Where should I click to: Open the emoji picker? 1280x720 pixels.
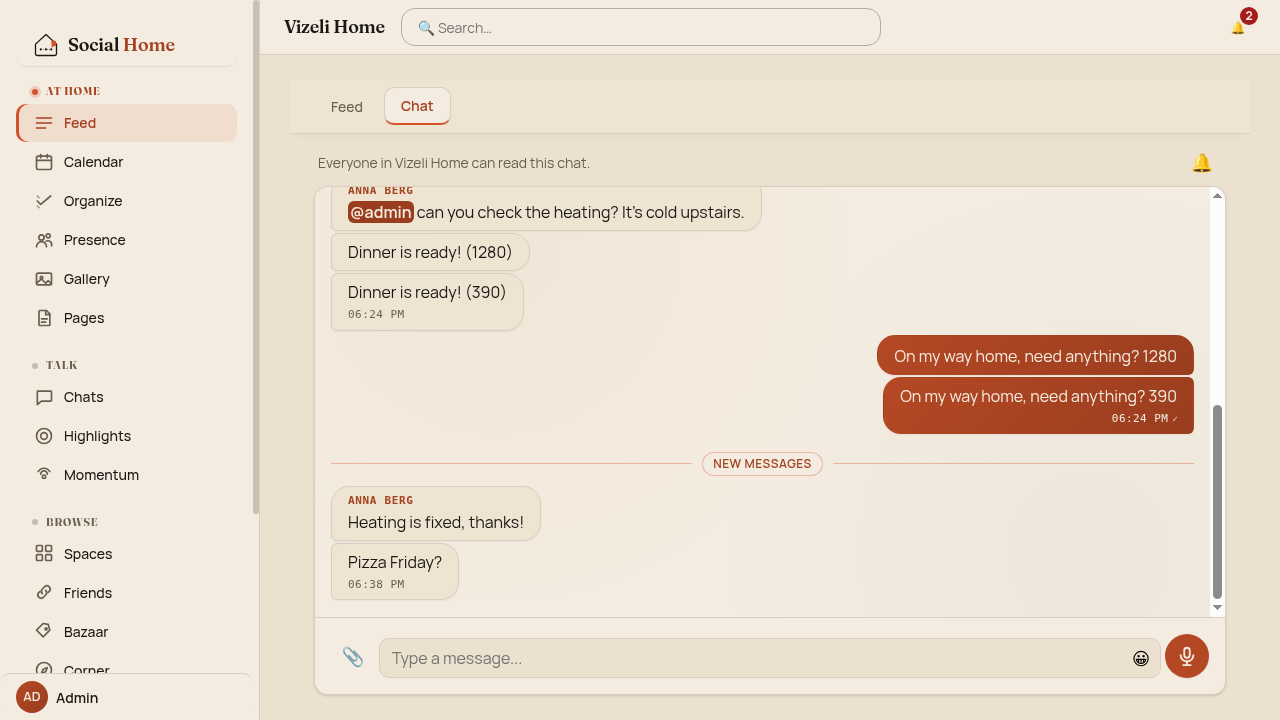click(x=1141, y=658)
